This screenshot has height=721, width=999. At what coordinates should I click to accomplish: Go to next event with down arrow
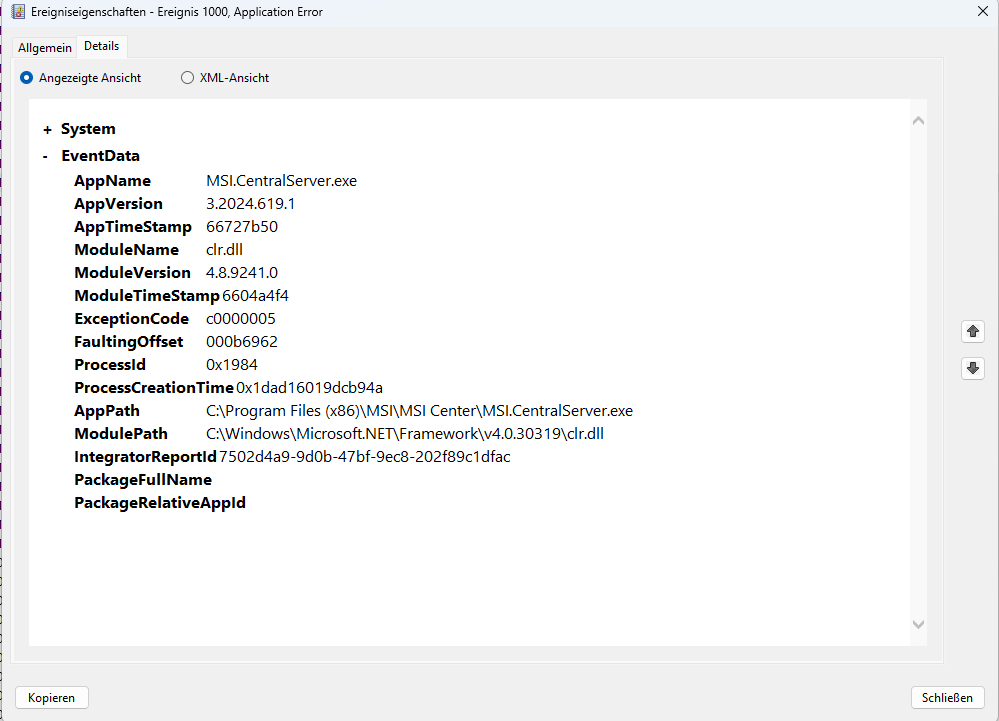pos(972,368)
